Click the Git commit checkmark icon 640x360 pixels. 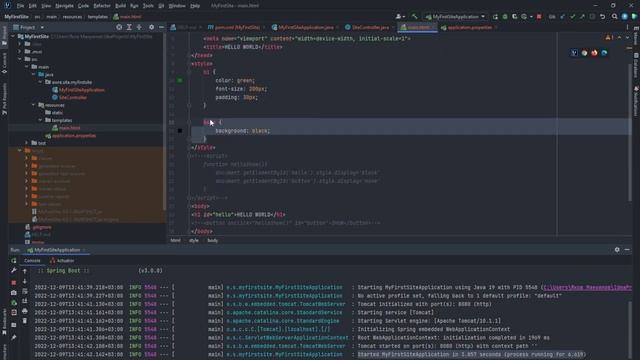pos(572,17)
